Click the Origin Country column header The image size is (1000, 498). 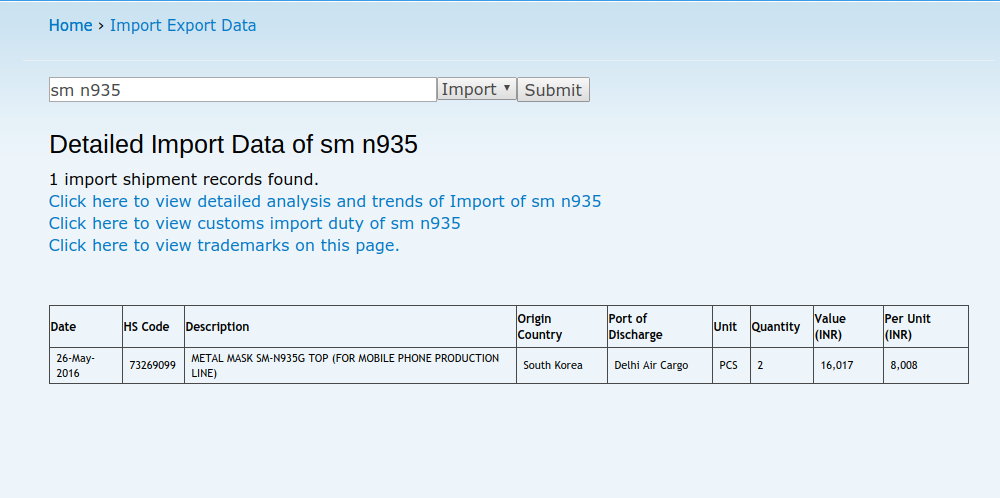540,327
